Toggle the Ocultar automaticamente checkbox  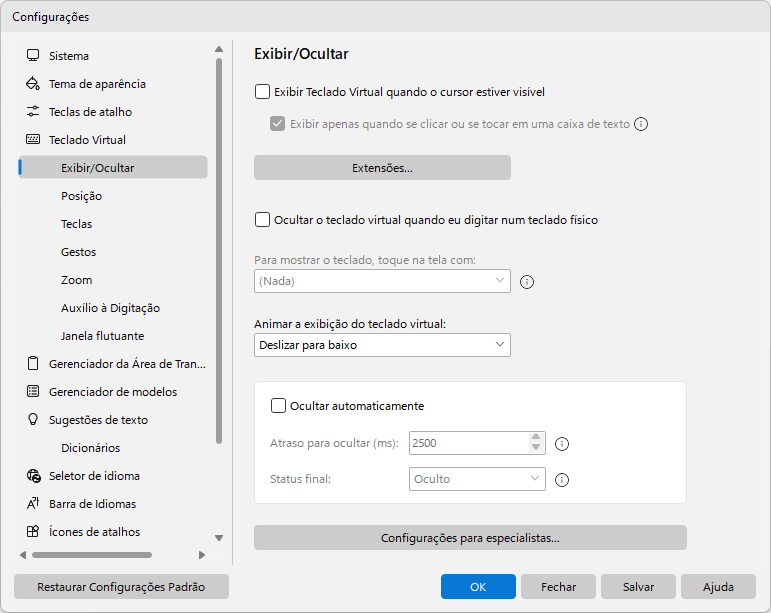278,406
